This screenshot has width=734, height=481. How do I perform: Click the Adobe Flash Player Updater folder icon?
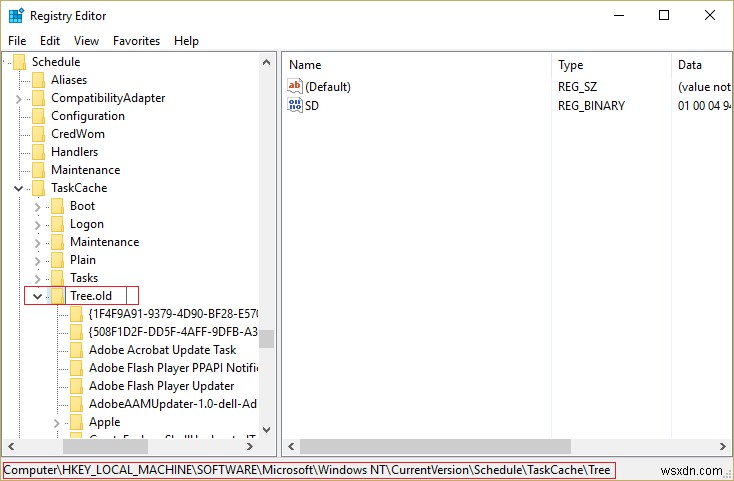[x=76, y=386]
